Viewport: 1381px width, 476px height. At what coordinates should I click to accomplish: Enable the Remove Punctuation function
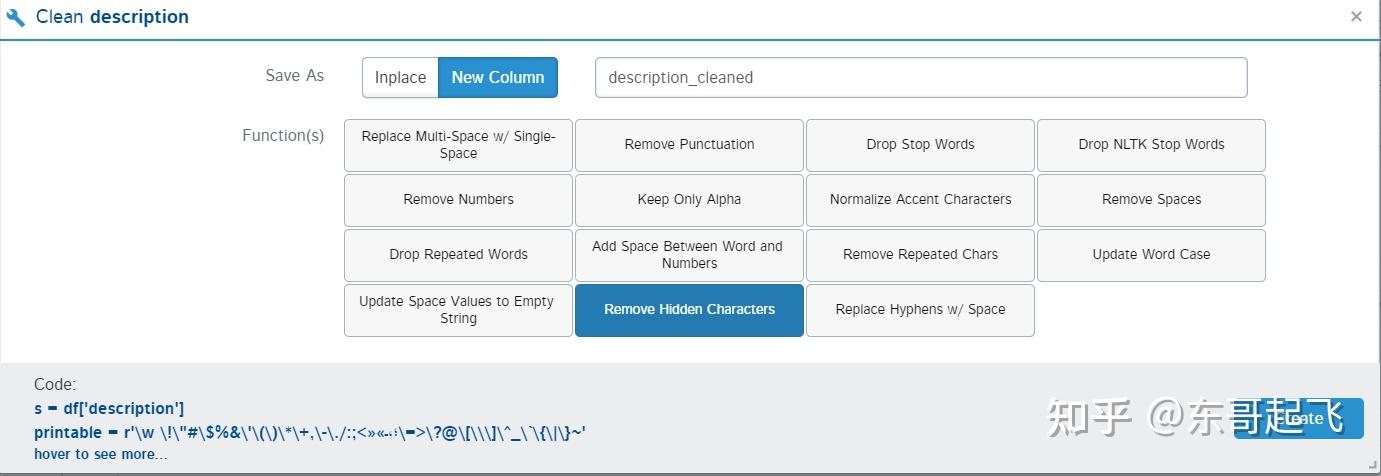(x=689, y=145)
